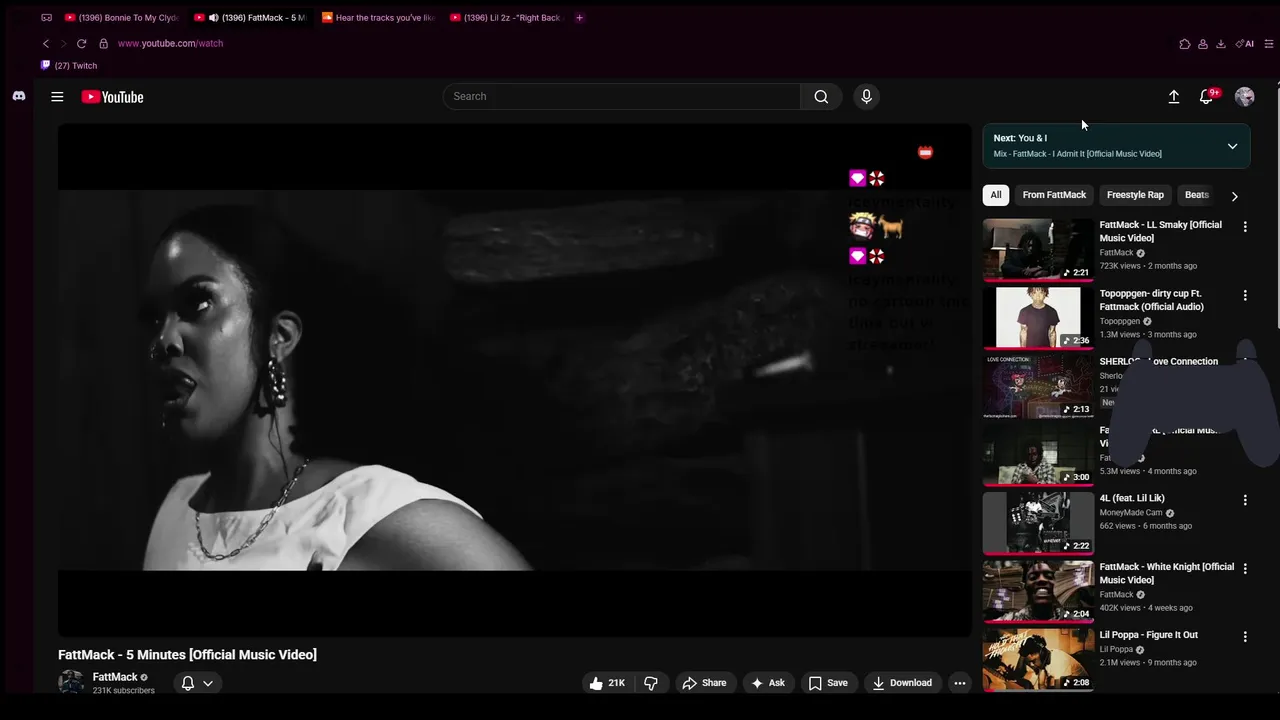Open options for 4L feat. Lil Lik
The image size is (1280, 720).
coord(1245,500)
